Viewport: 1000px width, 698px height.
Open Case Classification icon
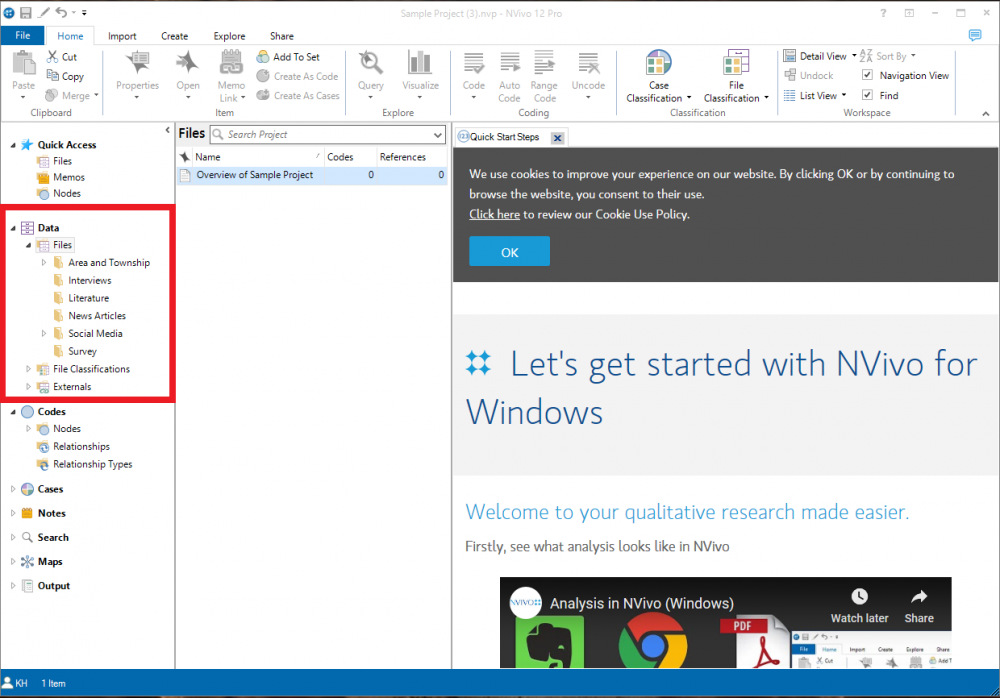(658, 63)
